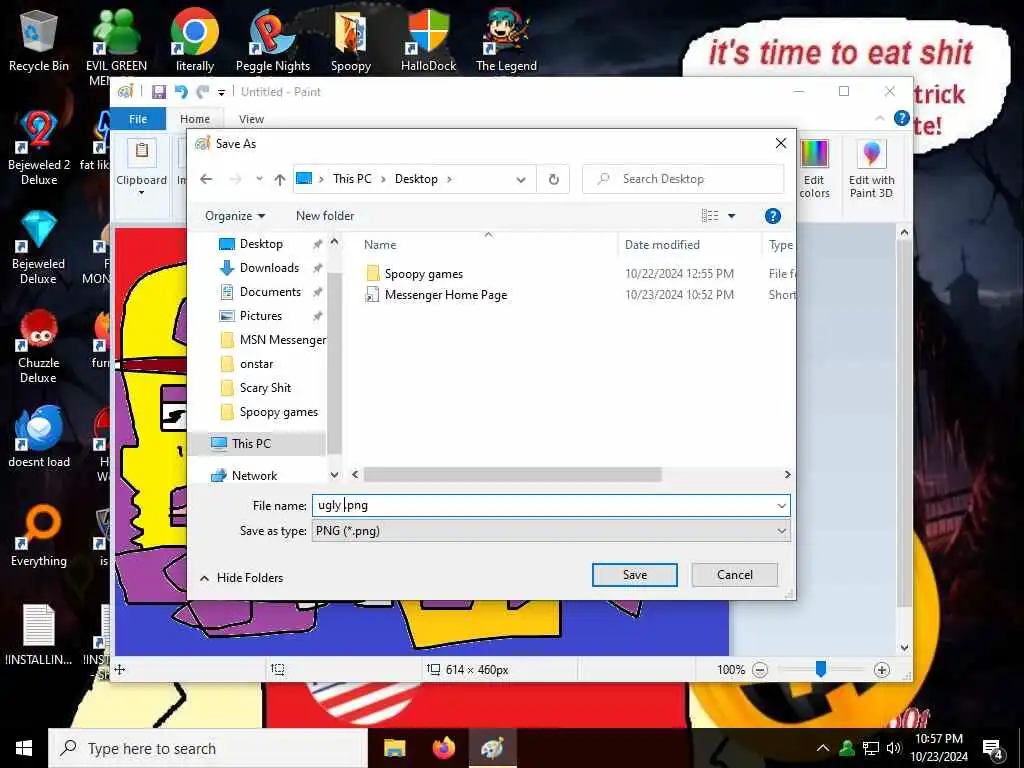Open Edit colors in Paint ribbon

pos(814,168)
